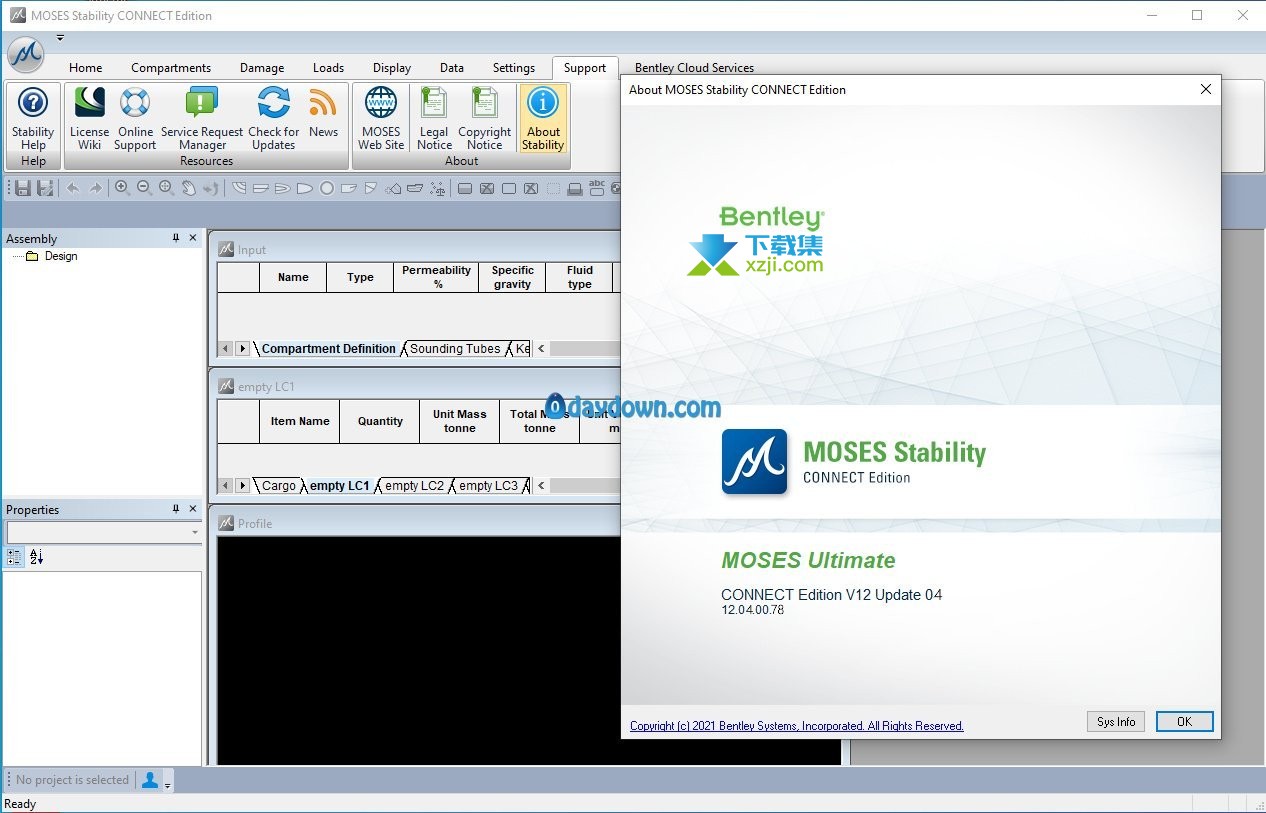Viewport: 1266px width, 813px height.
Task: Click the Unit Mass tonne header
Action: (x=460, y=421)
